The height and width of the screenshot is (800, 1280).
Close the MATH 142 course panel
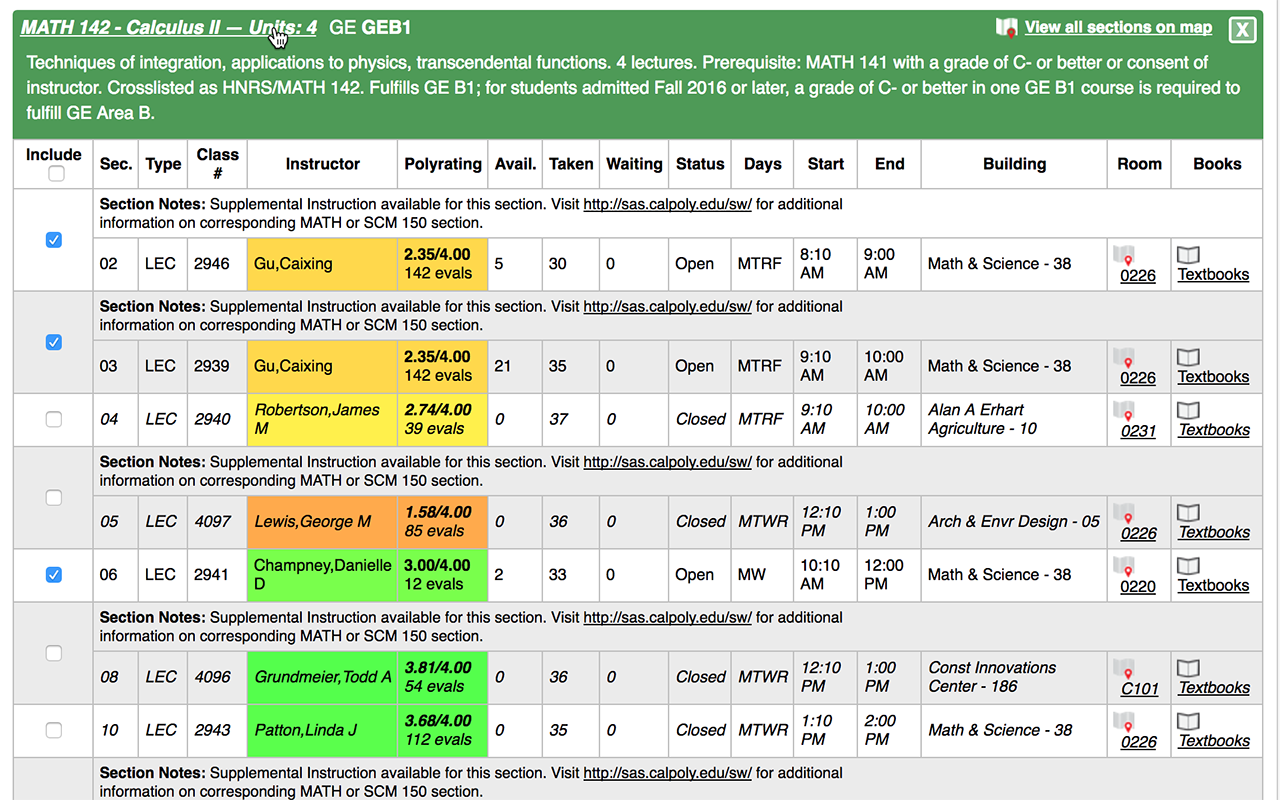click(x=1242, y=30)
